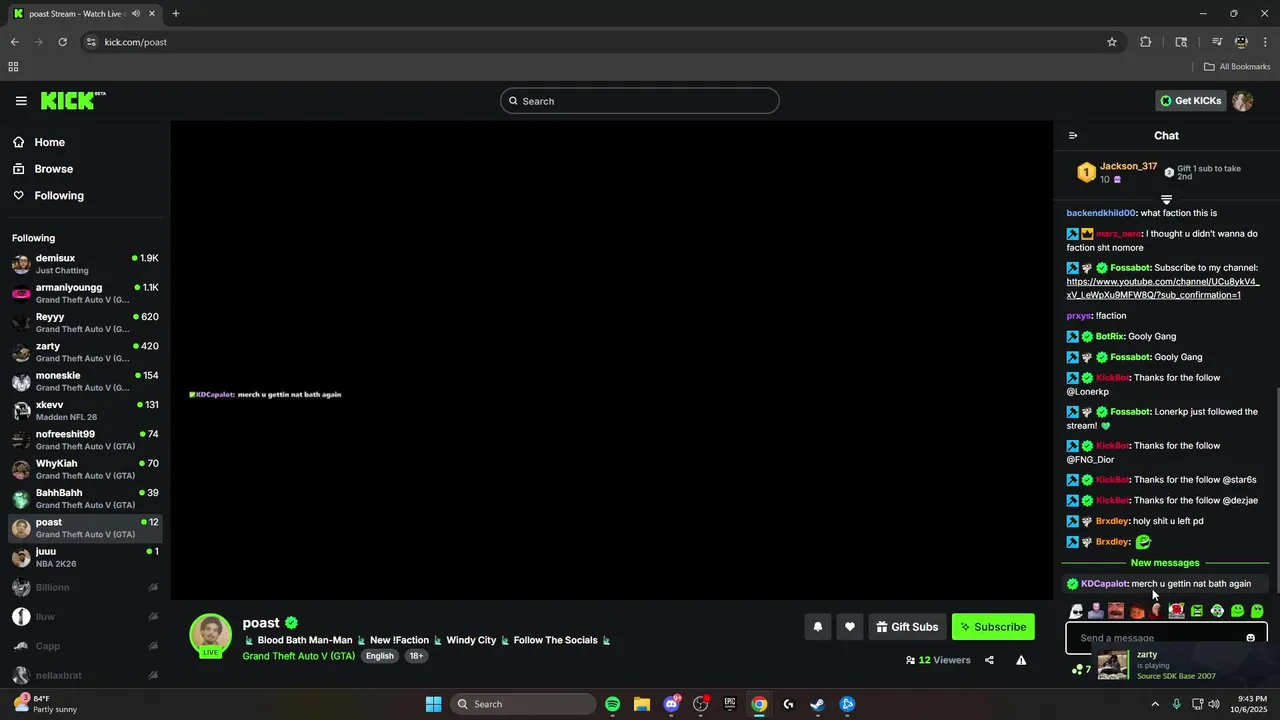
Task: Reload the browser page
Action: pos(63,42)
